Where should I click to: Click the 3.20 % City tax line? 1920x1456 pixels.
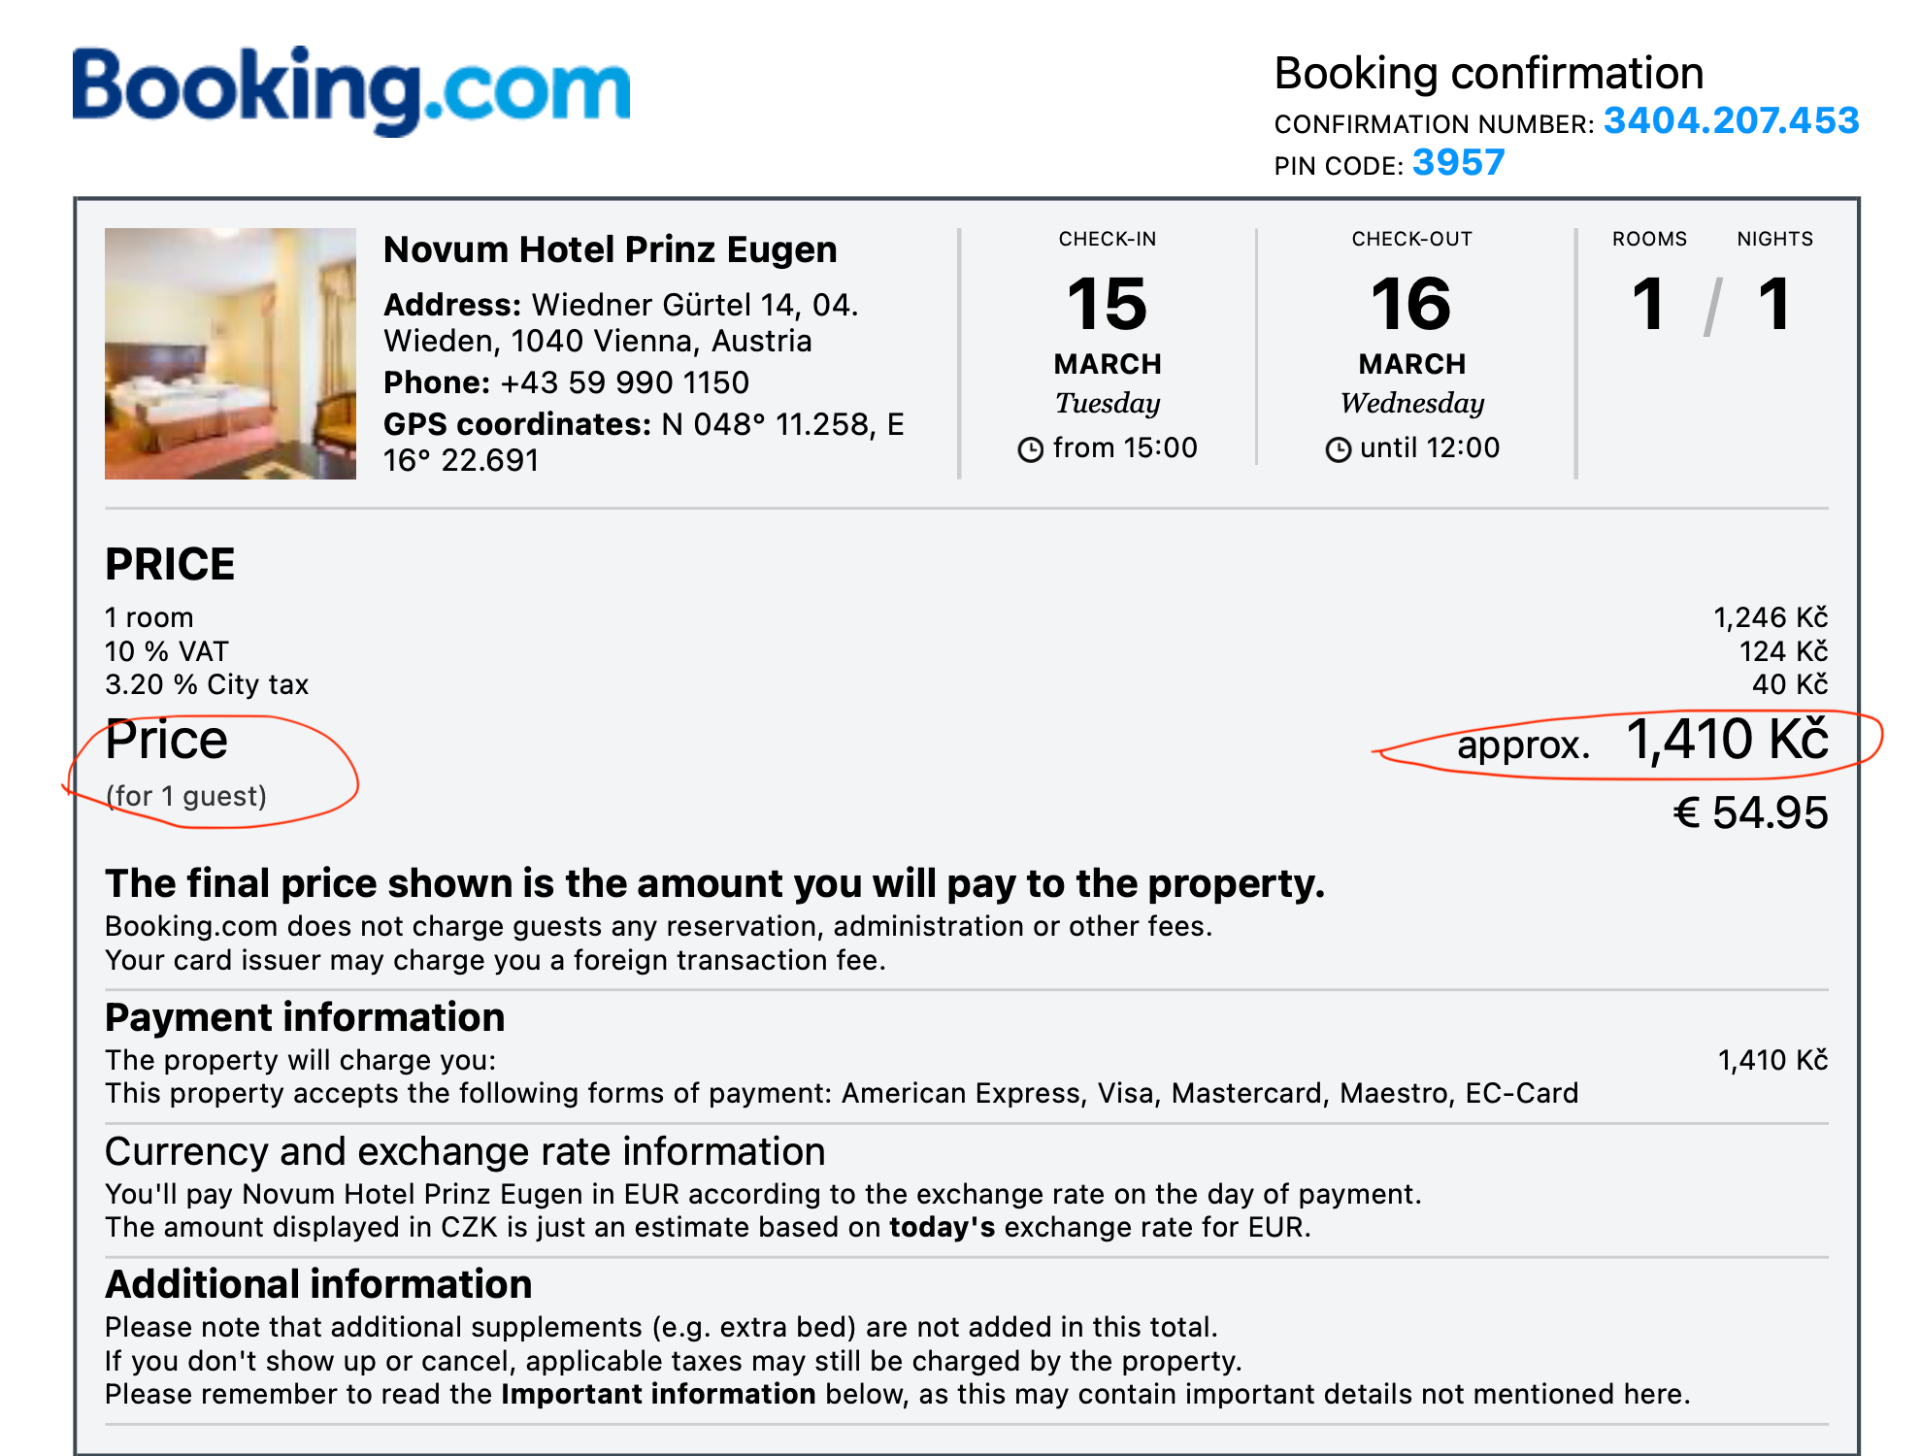[x=207, y=684]
